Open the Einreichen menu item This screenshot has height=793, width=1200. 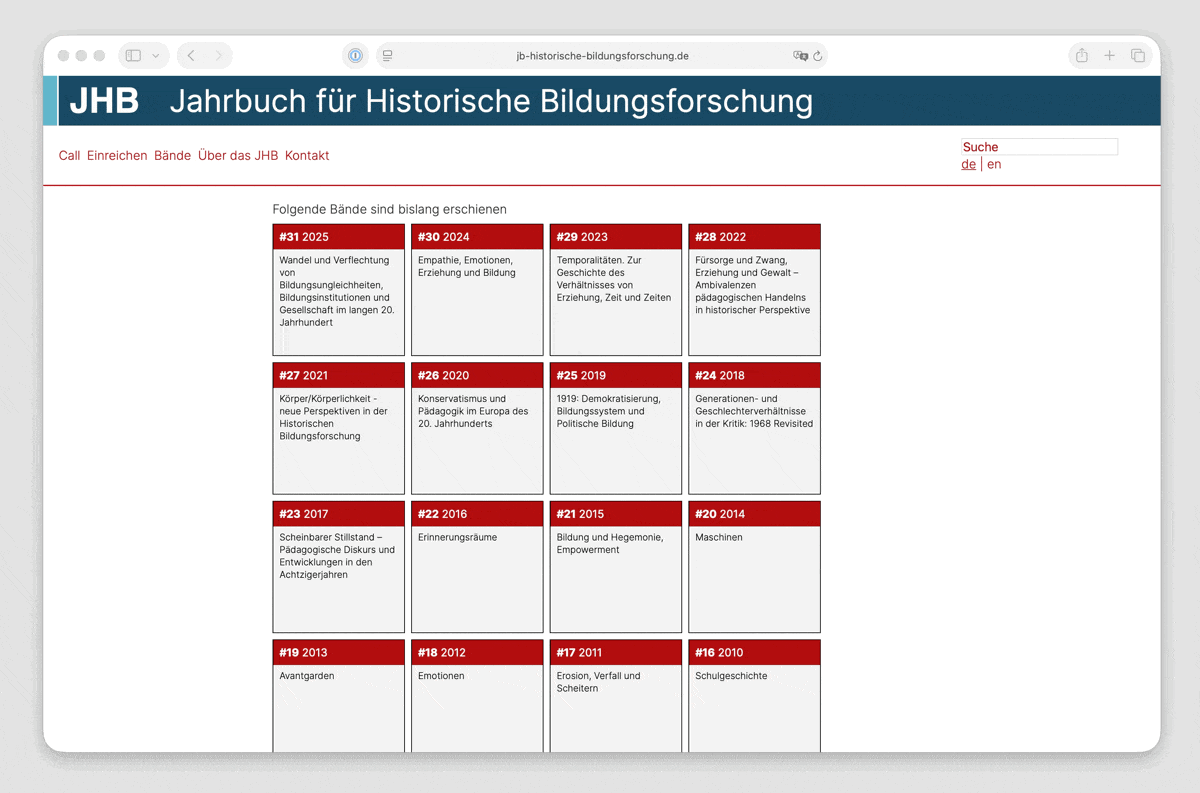pyautogui.click(x=117, y=156)
